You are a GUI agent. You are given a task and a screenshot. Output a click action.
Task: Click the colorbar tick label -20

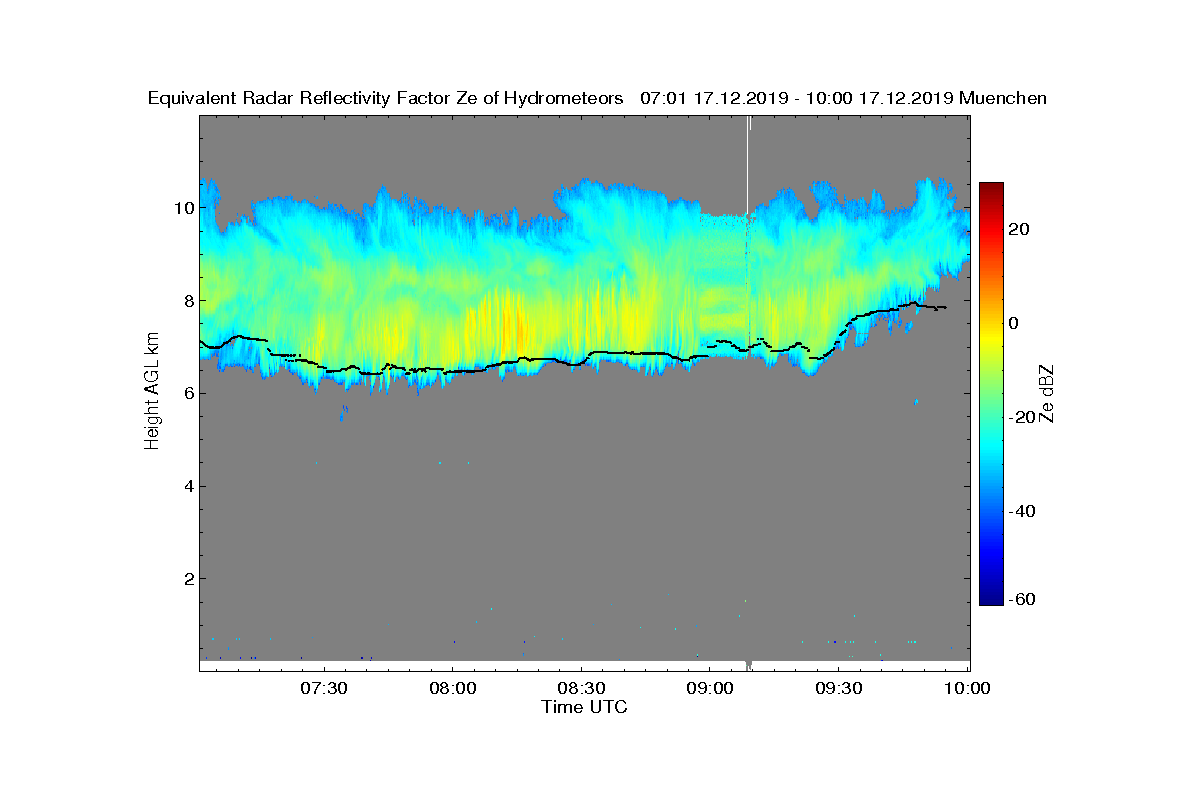pos(1022,417)
